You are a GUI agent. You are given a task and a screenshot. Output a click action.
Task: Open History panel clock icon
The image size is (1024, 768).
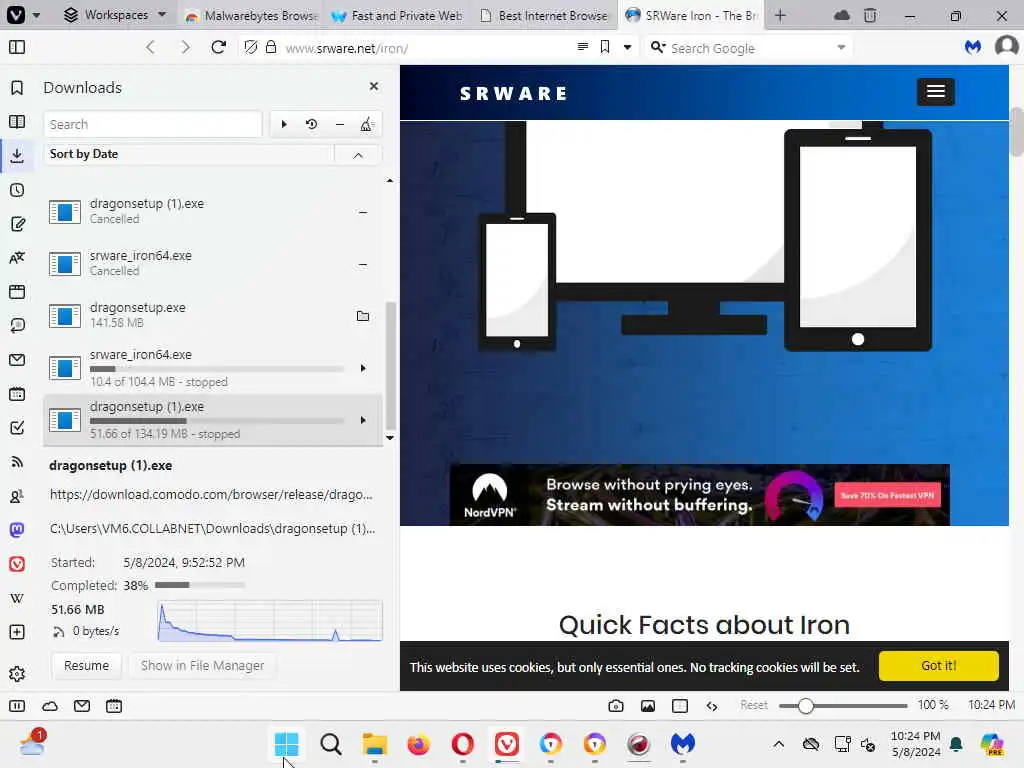click(x=18, y=190)
